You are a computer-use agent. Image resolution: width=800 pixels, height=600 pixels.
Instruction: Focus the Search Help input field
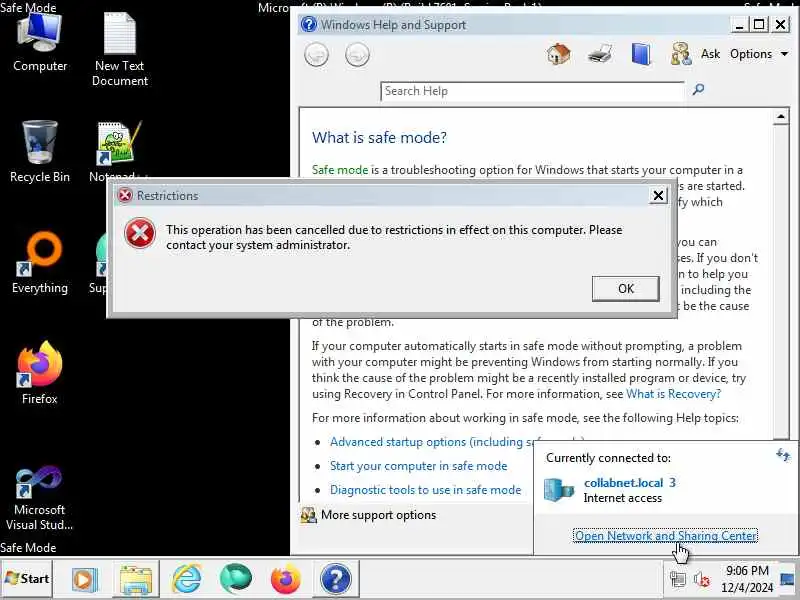click(532, 91)
